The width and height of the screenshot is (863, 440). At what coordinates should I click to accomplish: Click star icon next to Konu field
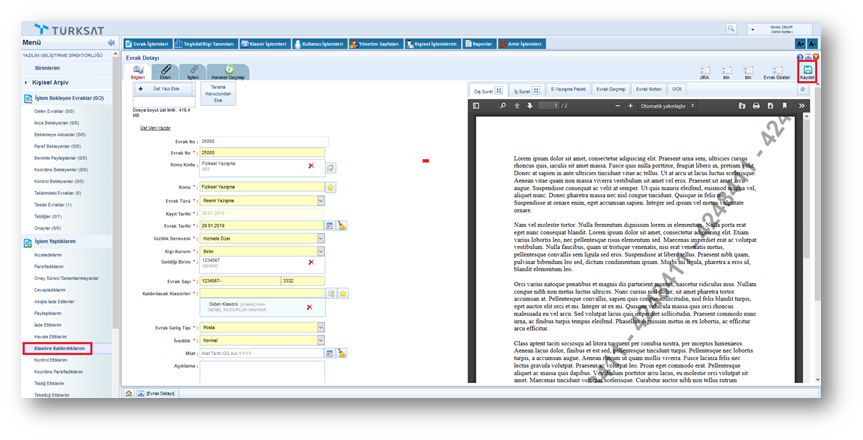pyautogui.click(x=331, y=187)
